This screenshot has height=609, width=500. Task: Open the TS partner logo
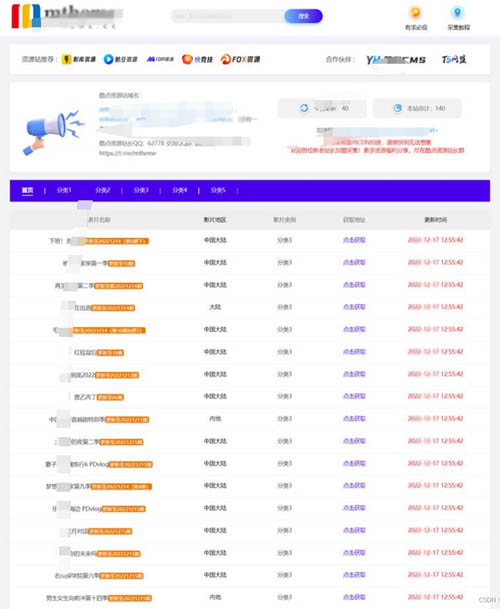(x=454, y=59)
